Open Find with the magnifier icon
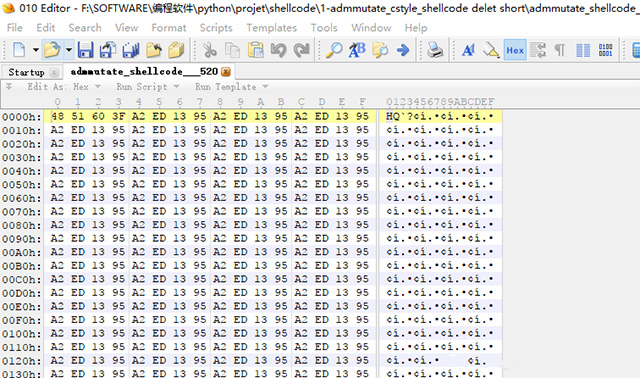The height and width of the screenshot is (378, 640). point(334,50)
